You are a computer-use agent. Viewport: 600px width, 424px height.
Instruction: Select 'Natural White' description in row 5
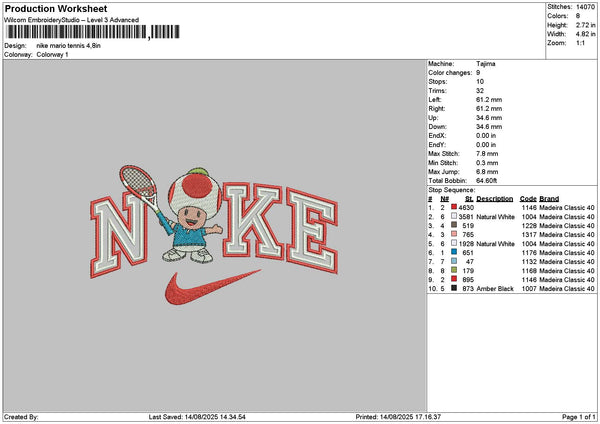pyautogui.click(x=496, y=244)
